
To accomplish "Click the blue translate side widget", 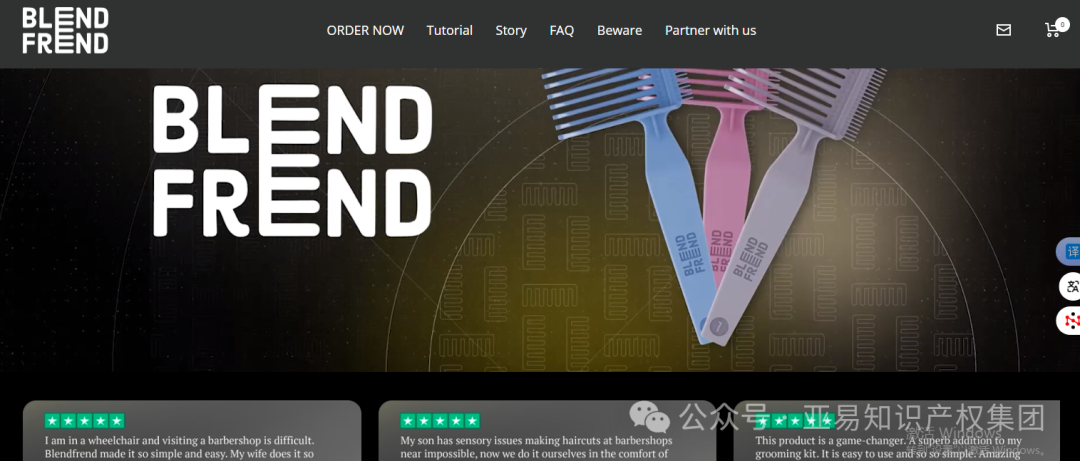I will [1069, 252].
